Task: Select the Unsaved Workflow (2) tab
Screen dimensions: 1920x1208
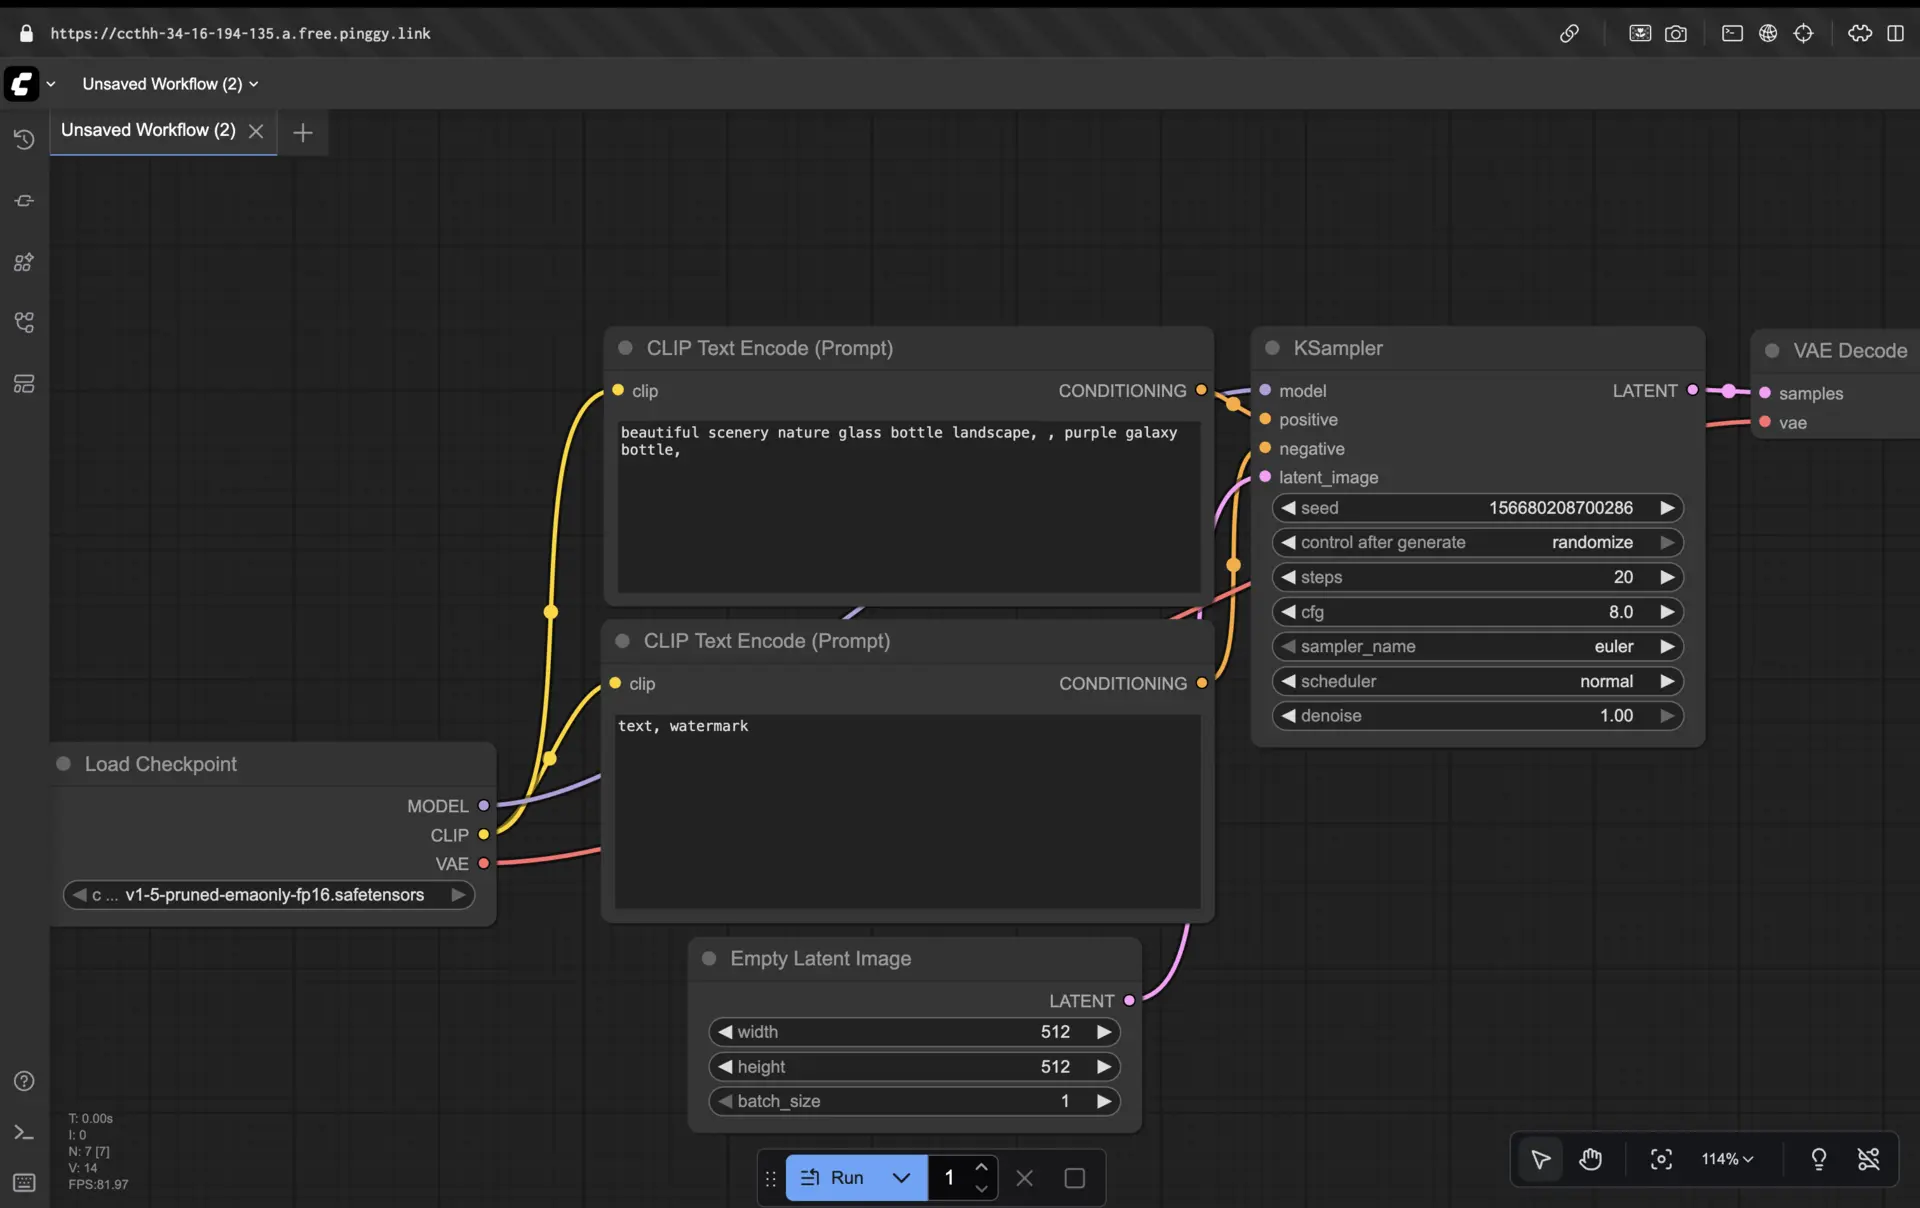Action: pos(147,130)
